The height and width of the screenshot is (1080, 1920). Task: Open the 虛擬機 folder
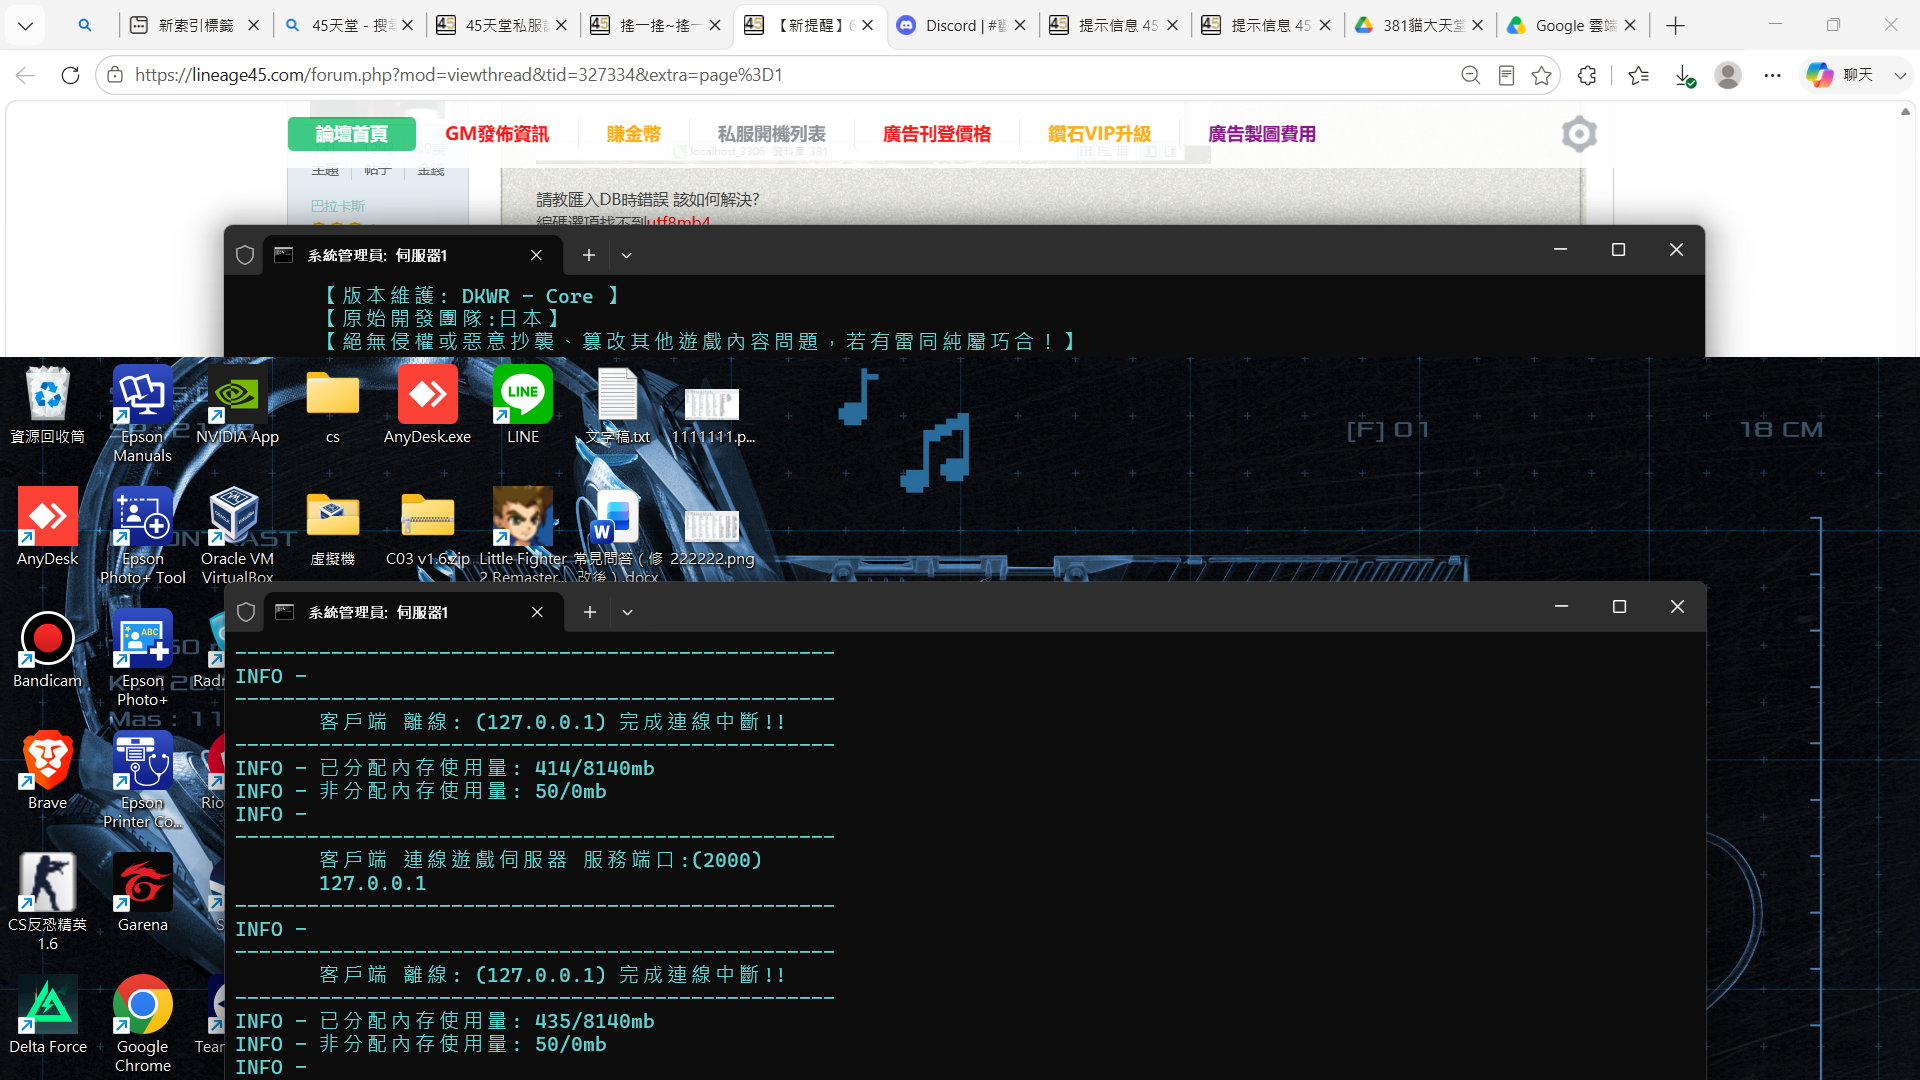[332, 527]
